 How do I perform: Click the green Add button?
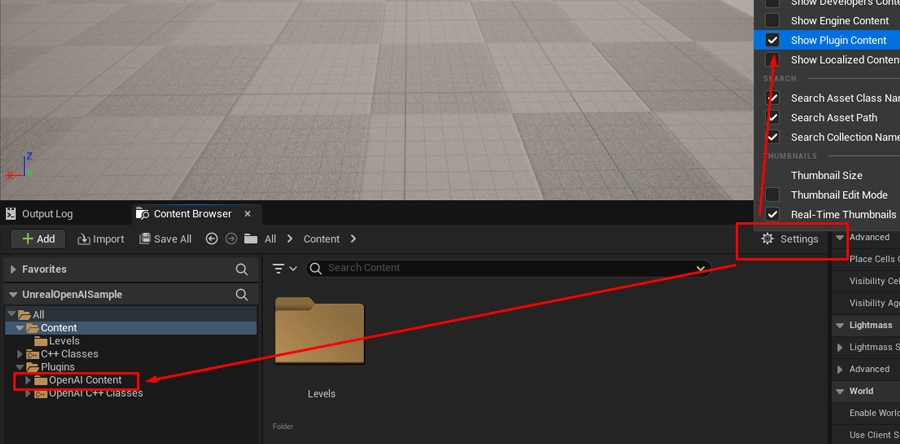pos(38,239)
